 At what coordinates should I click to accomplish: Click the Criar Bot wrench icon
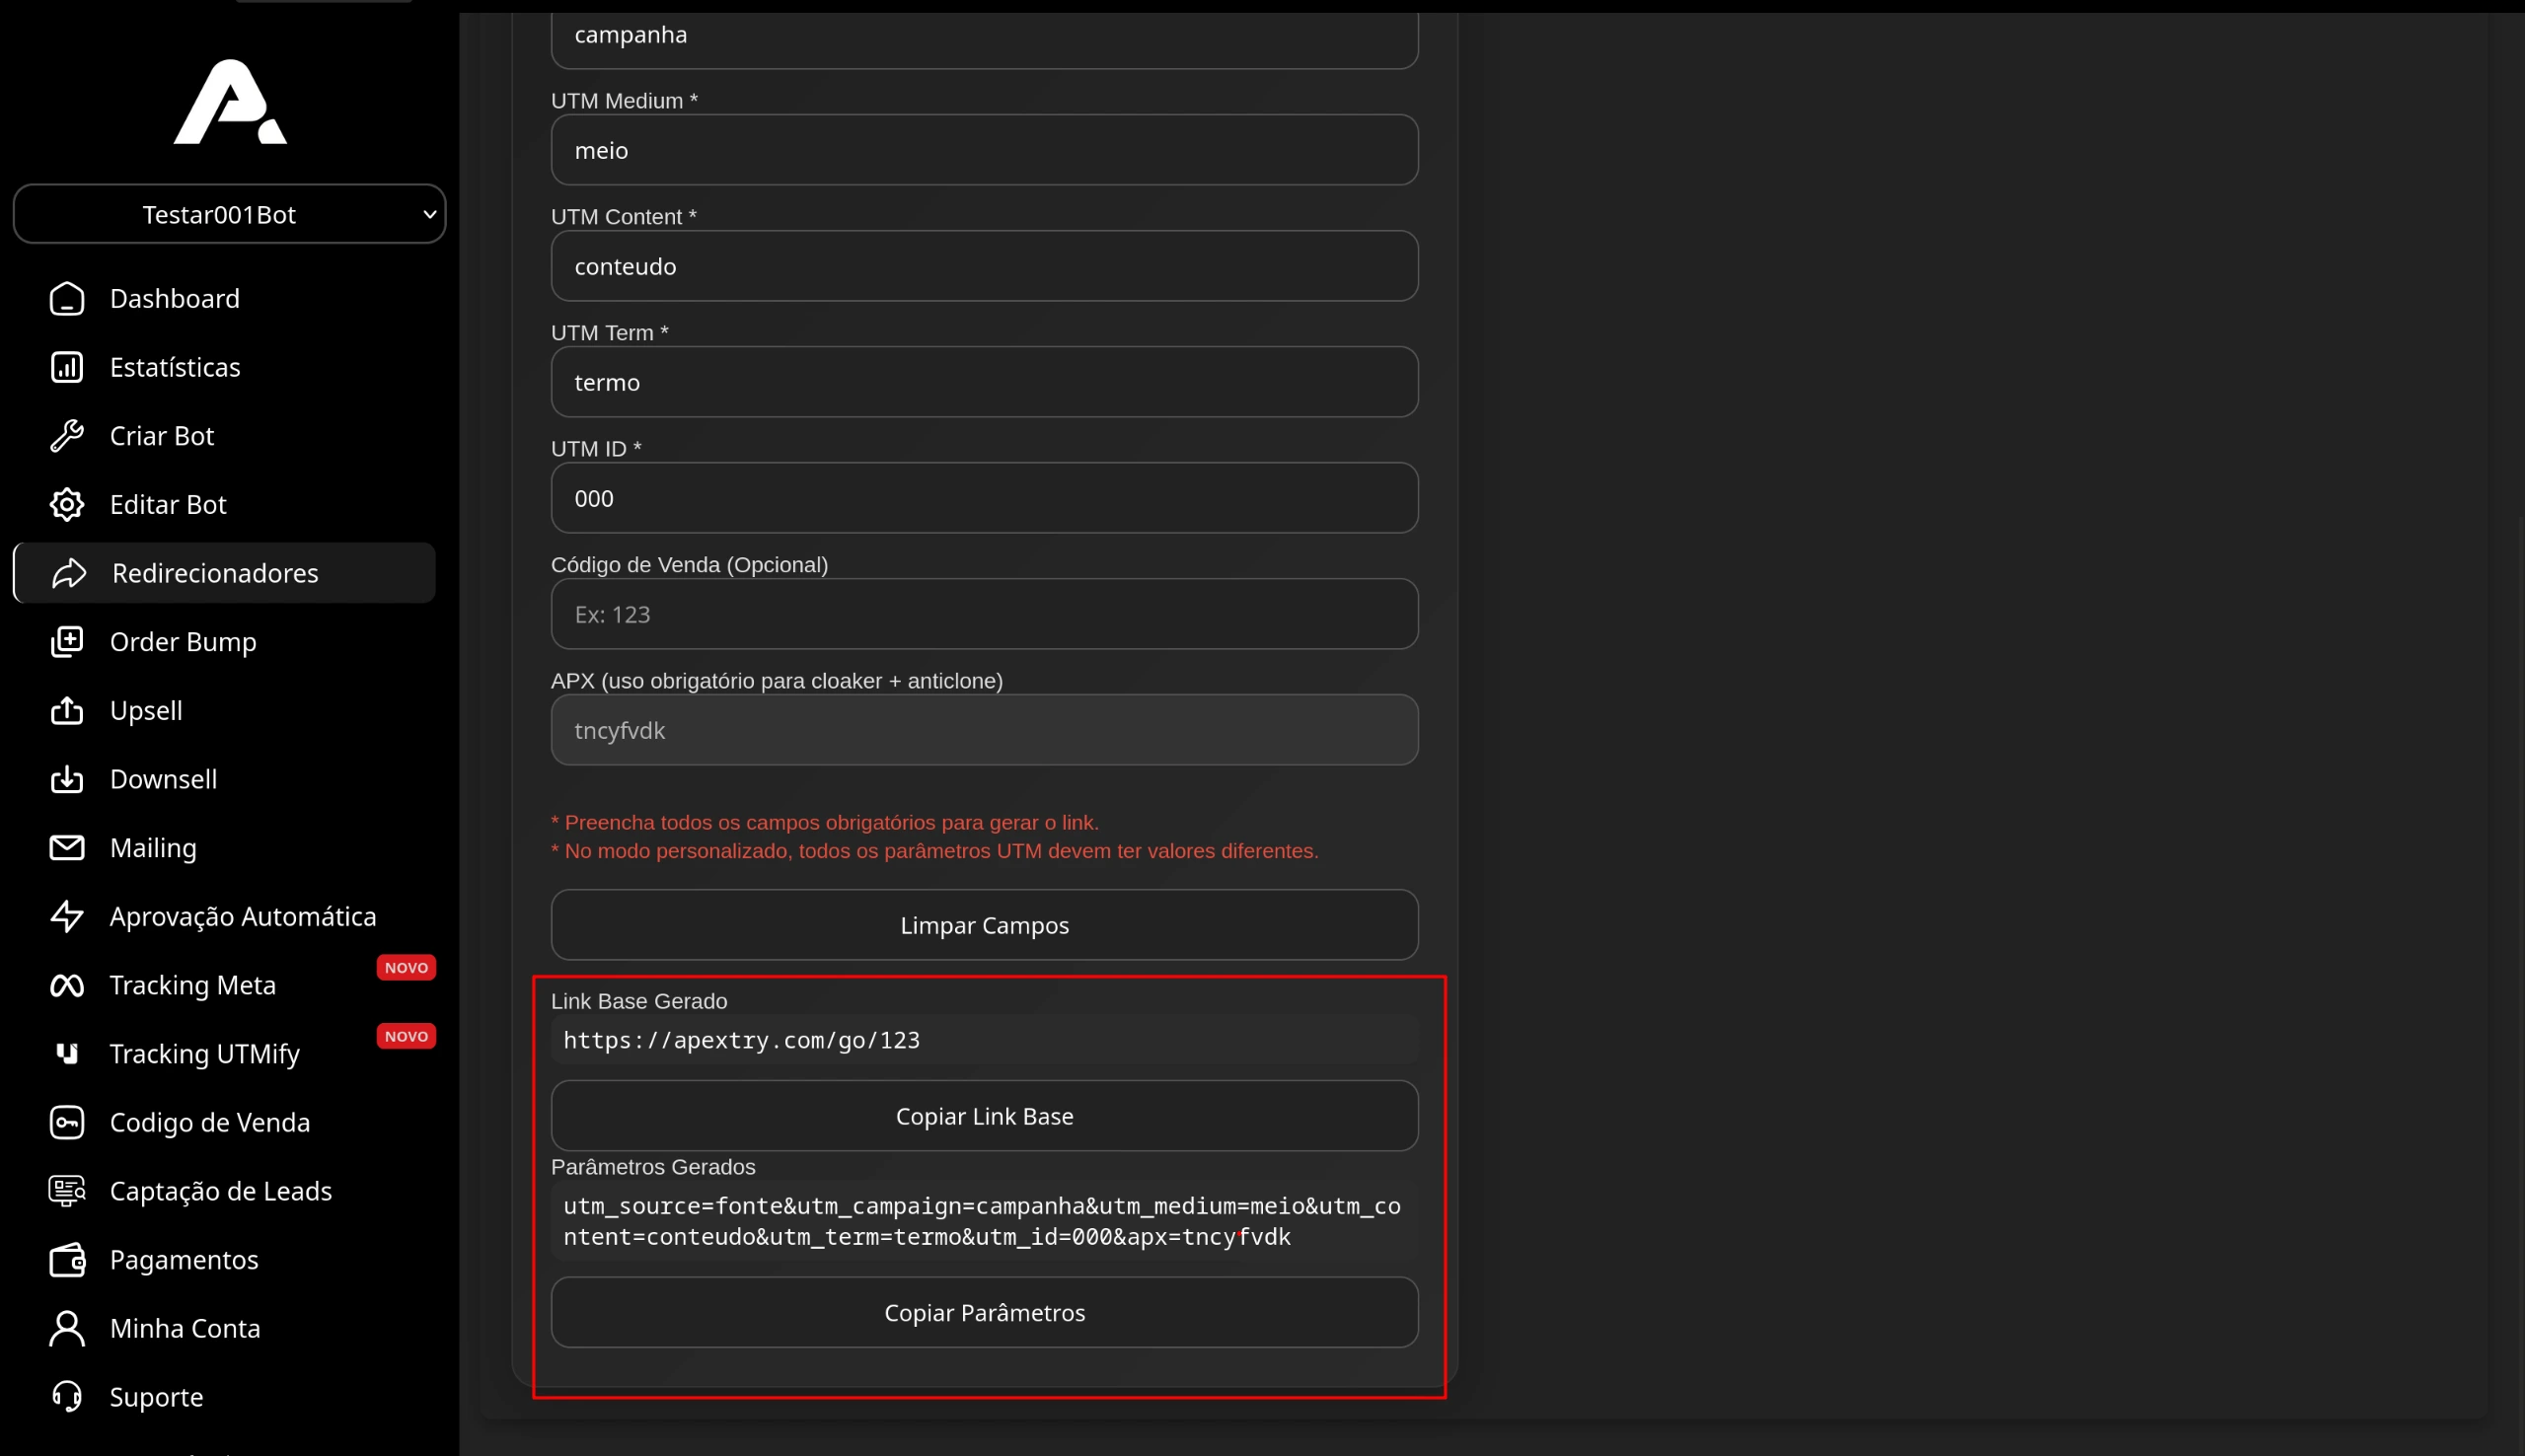[x=67, y=436]
